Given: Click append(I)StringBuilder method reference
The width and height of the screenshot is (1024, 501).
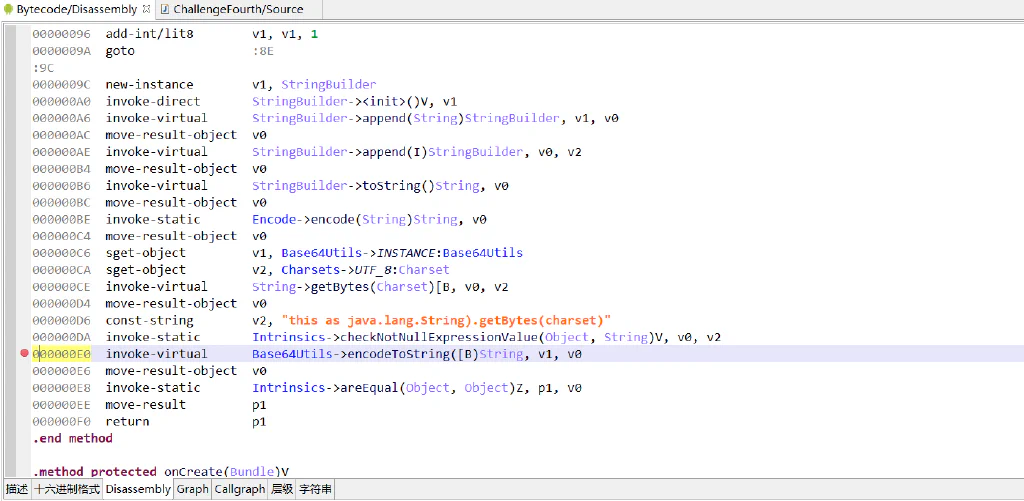Looking at the screenshot, I should [387, 152].
